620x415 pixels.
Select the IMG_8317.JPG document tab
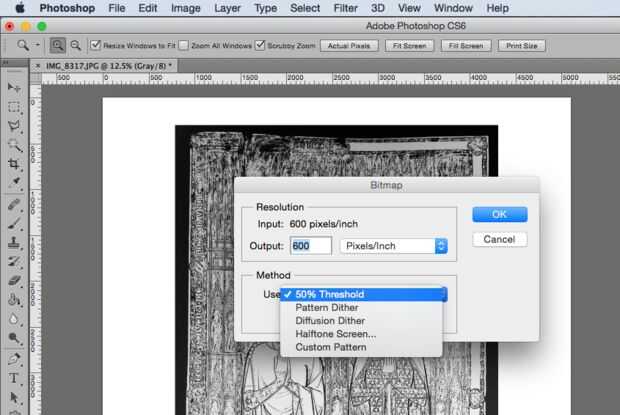coord(109,66)
